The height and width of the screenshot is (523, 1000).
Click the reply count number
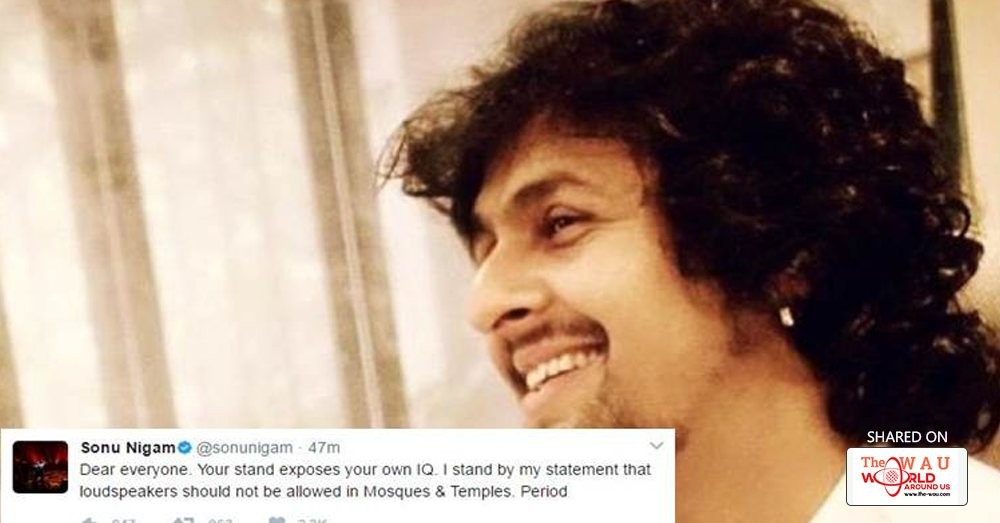pyautogui.click(x=124, y=521)
